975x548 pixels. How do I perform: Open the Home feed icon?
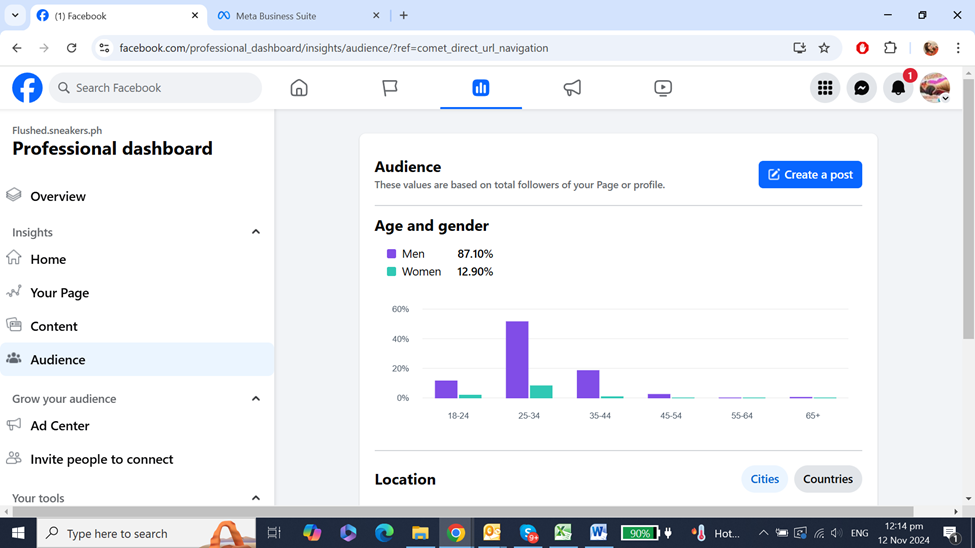pyautogui.click(x=299, y=88)
